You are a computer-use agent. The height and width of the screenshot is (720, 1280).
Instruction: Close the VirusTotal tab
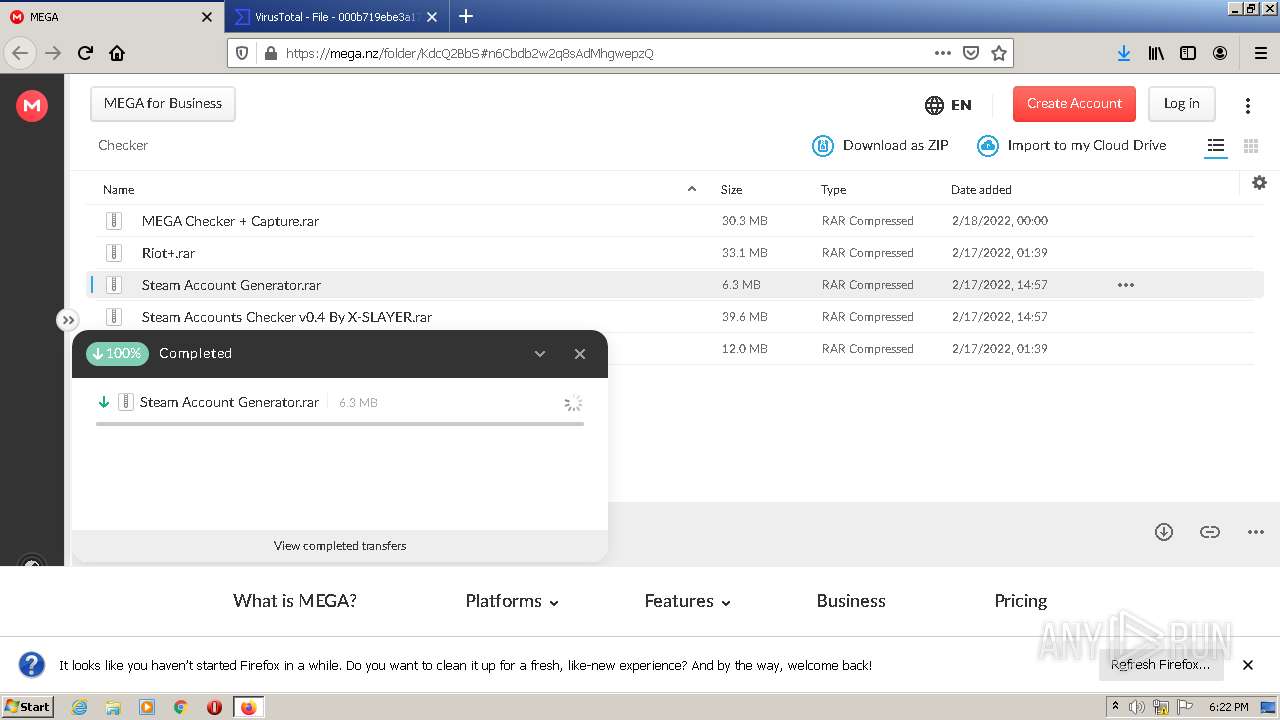pos(432,17)
